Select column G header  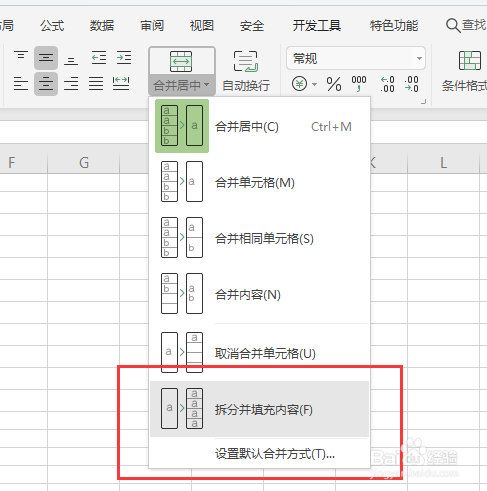pyautogui.click(x=84, y=163)
